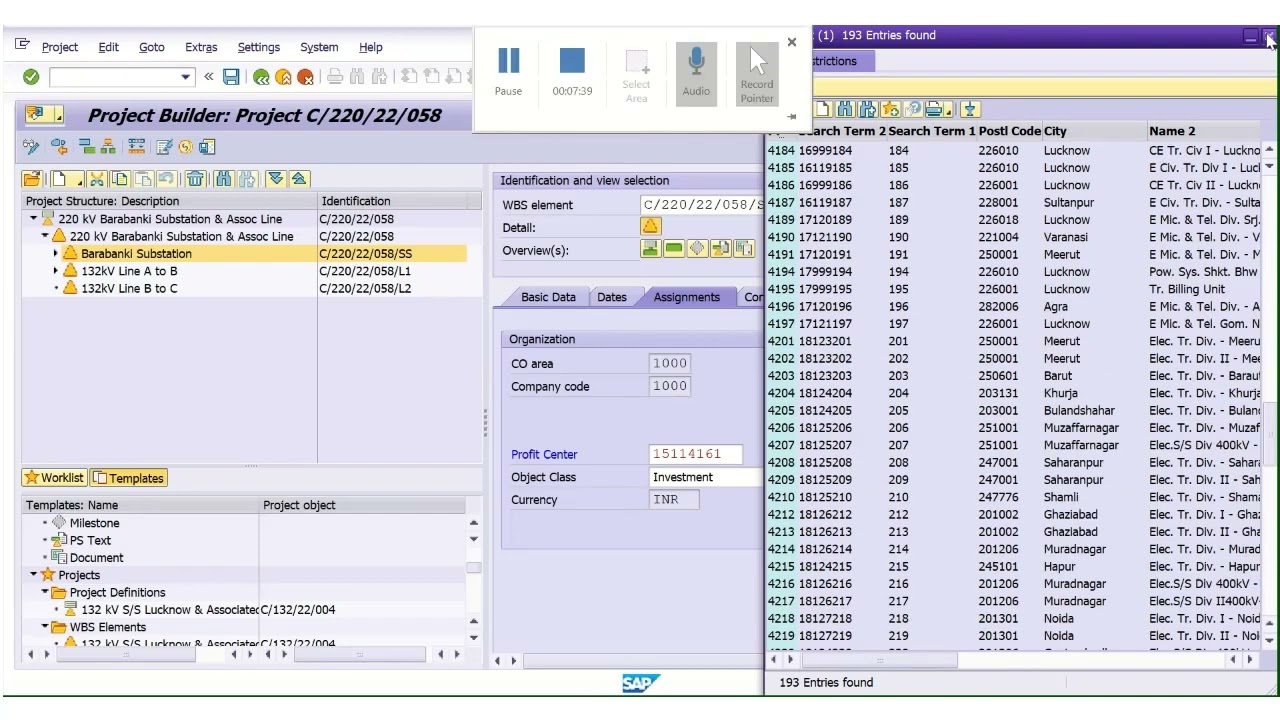Click the orange Exit icon in toolbar
The width and height of the screenshot is (1280, 720).
(x=283, y=77)
